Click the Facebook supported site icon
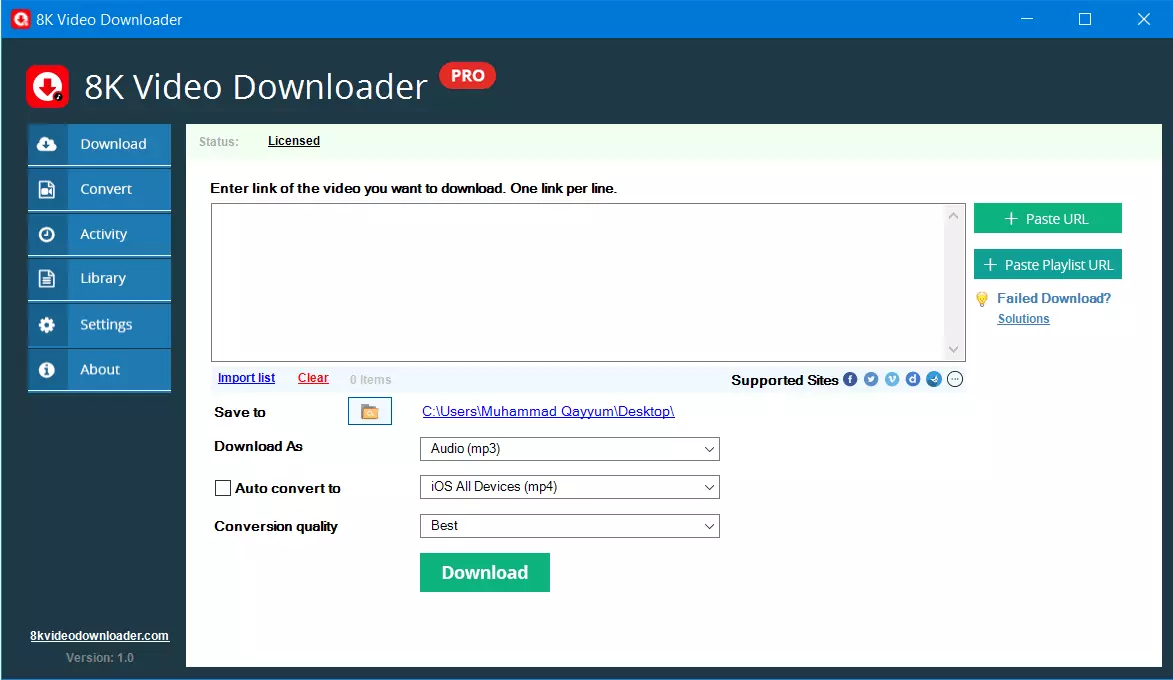Image resolution: width=1173 pixels, height=680 pixels. pyautogui.click(x=850, y=379)
